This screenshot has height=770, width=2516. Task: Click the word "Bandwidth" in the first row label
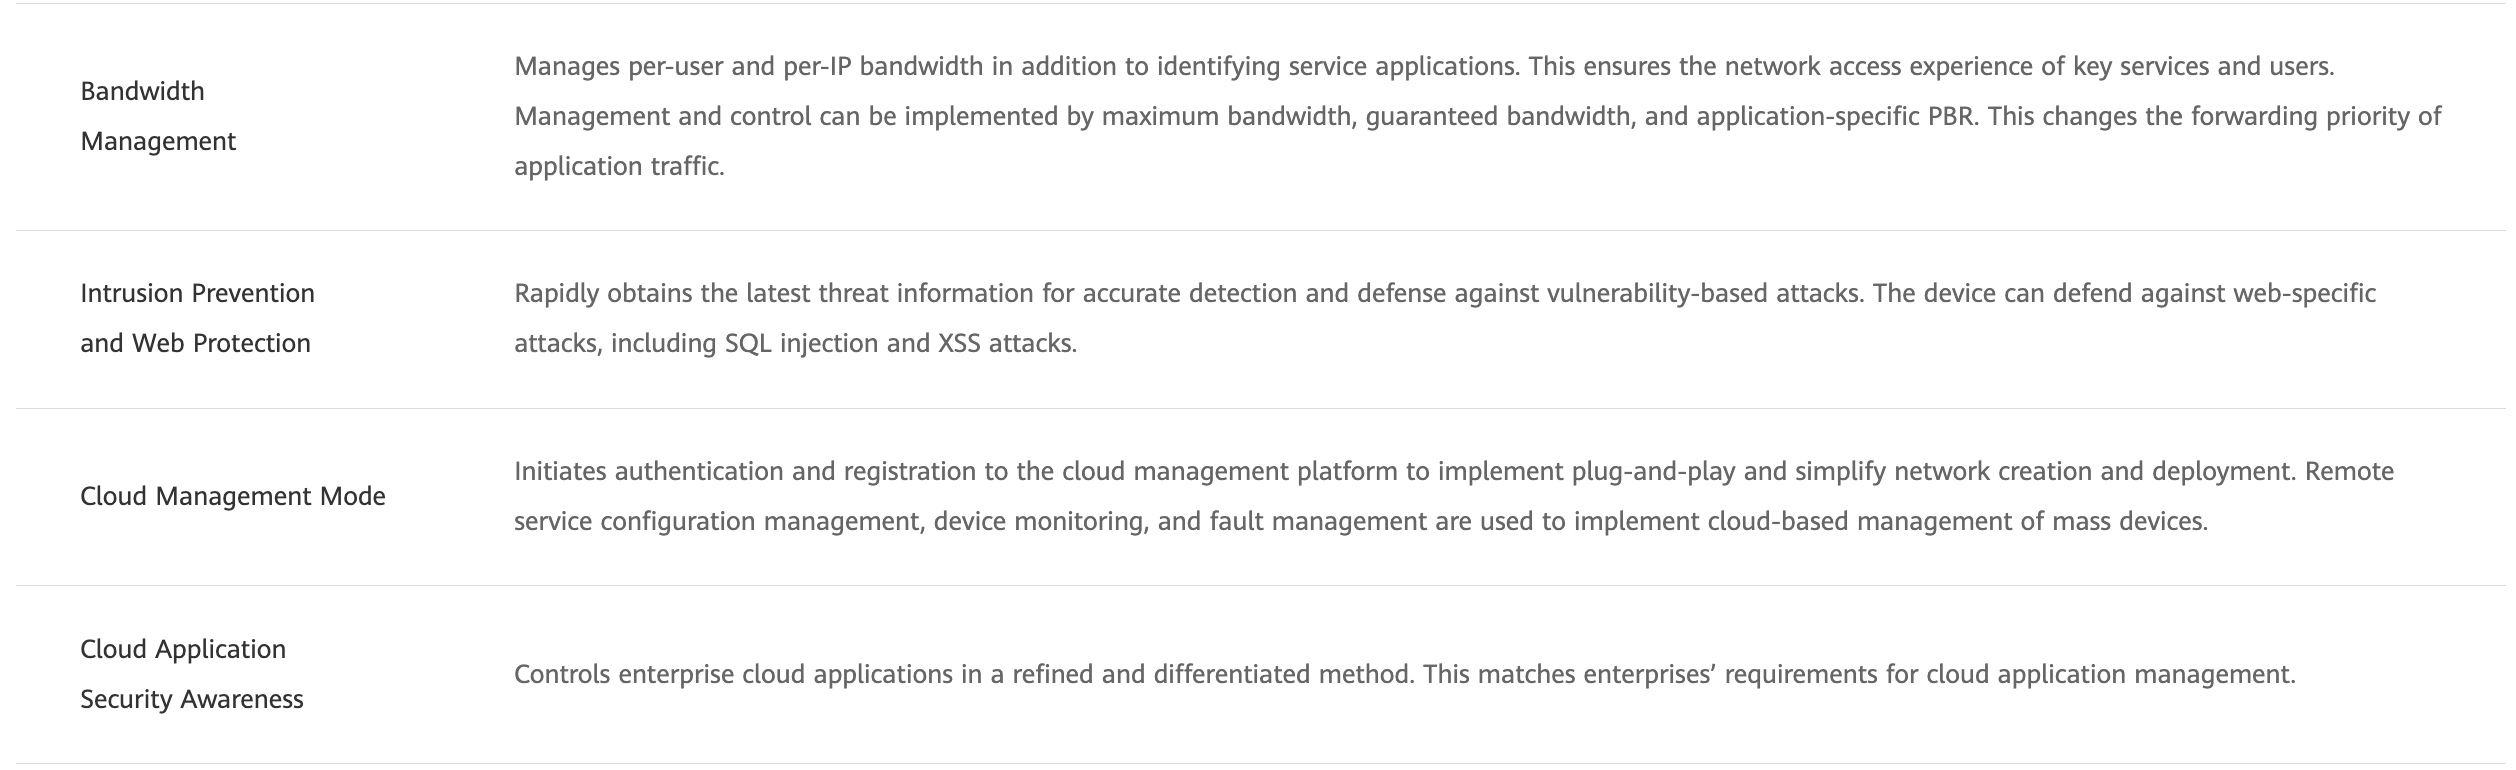pyautogui.click(x=142, y=91)
